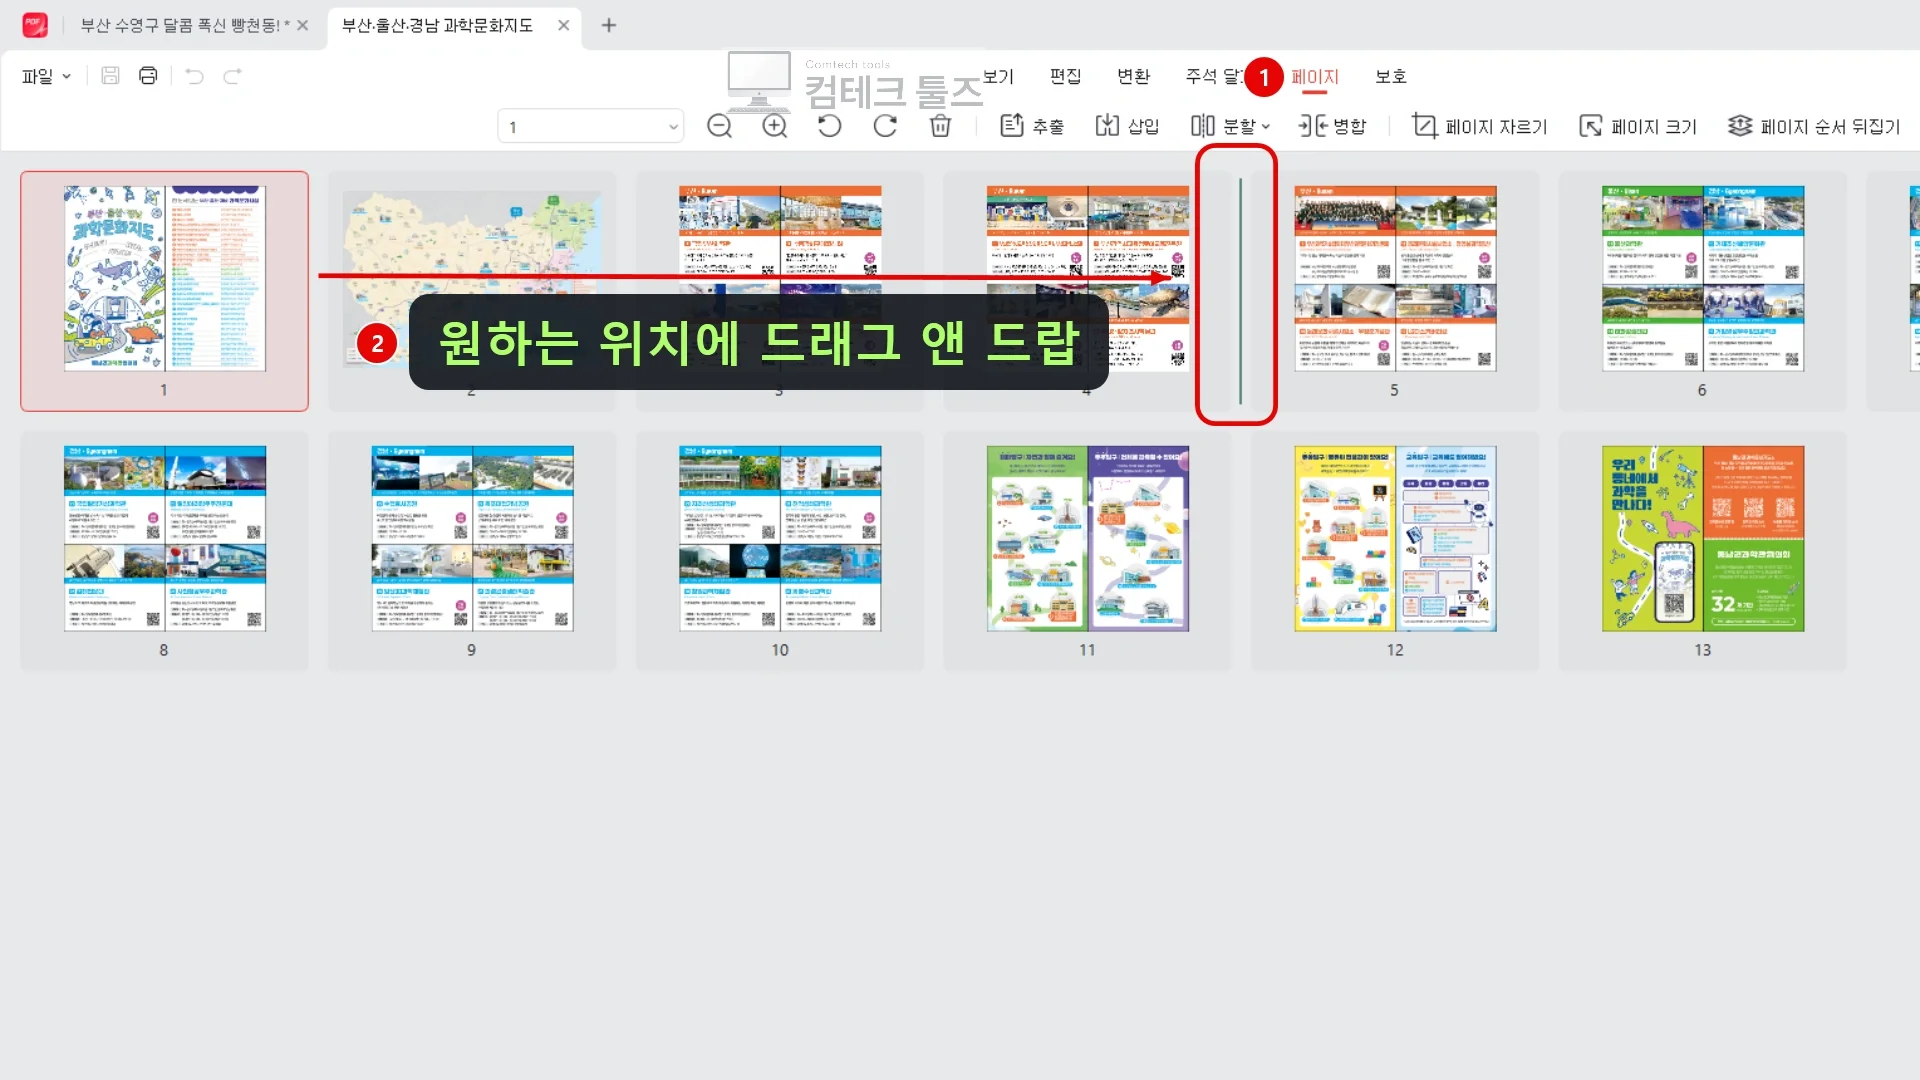Select page 11 thumbnail
Viewport: 1920px width, 1080px height.
(1087, 551)
